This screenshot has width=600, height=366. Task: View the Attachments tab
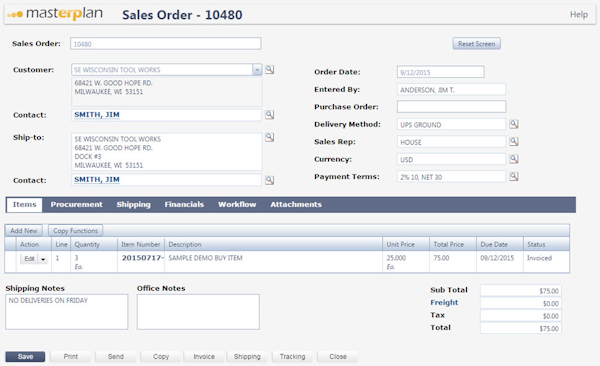pos(296,205)
